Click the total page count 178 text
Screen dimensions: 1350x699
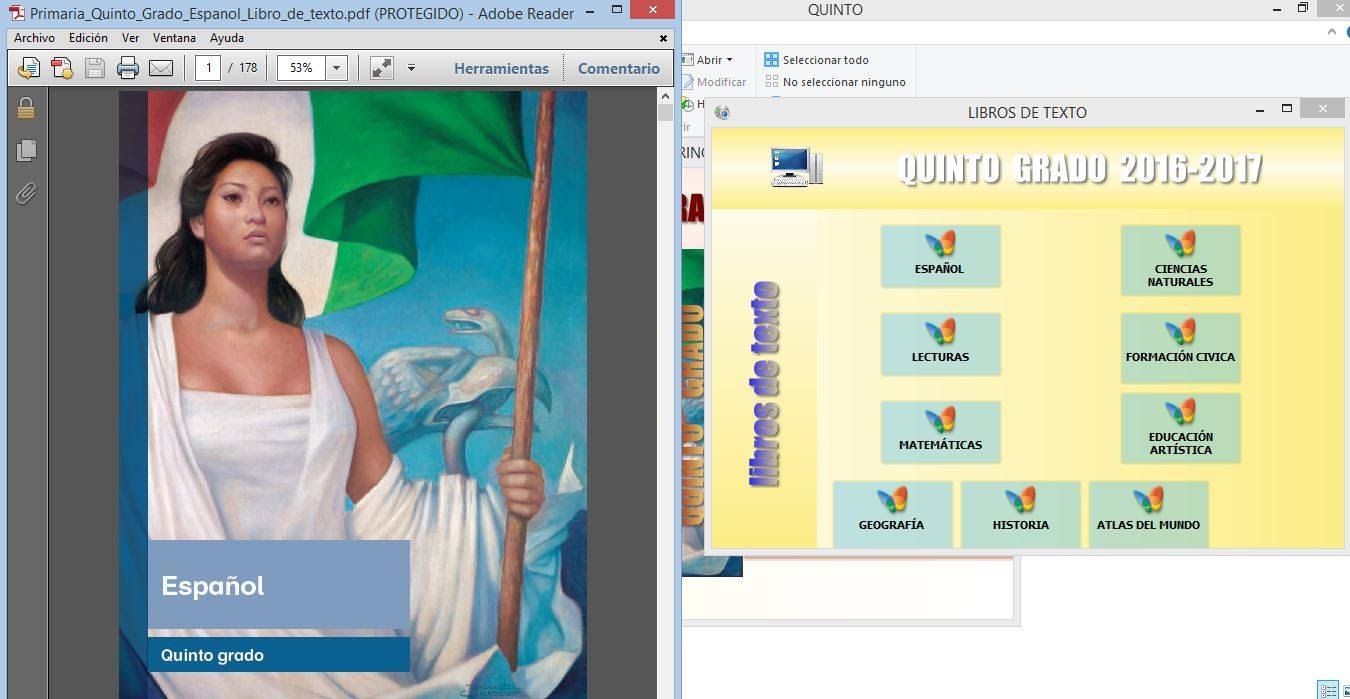248,68
